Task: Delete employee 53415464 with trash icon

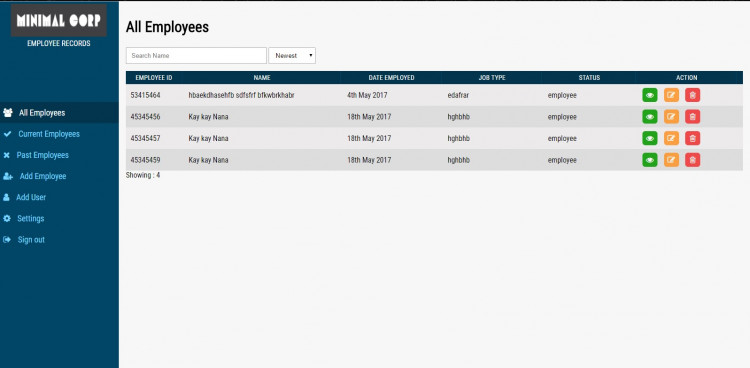Action: pos(693,95)
